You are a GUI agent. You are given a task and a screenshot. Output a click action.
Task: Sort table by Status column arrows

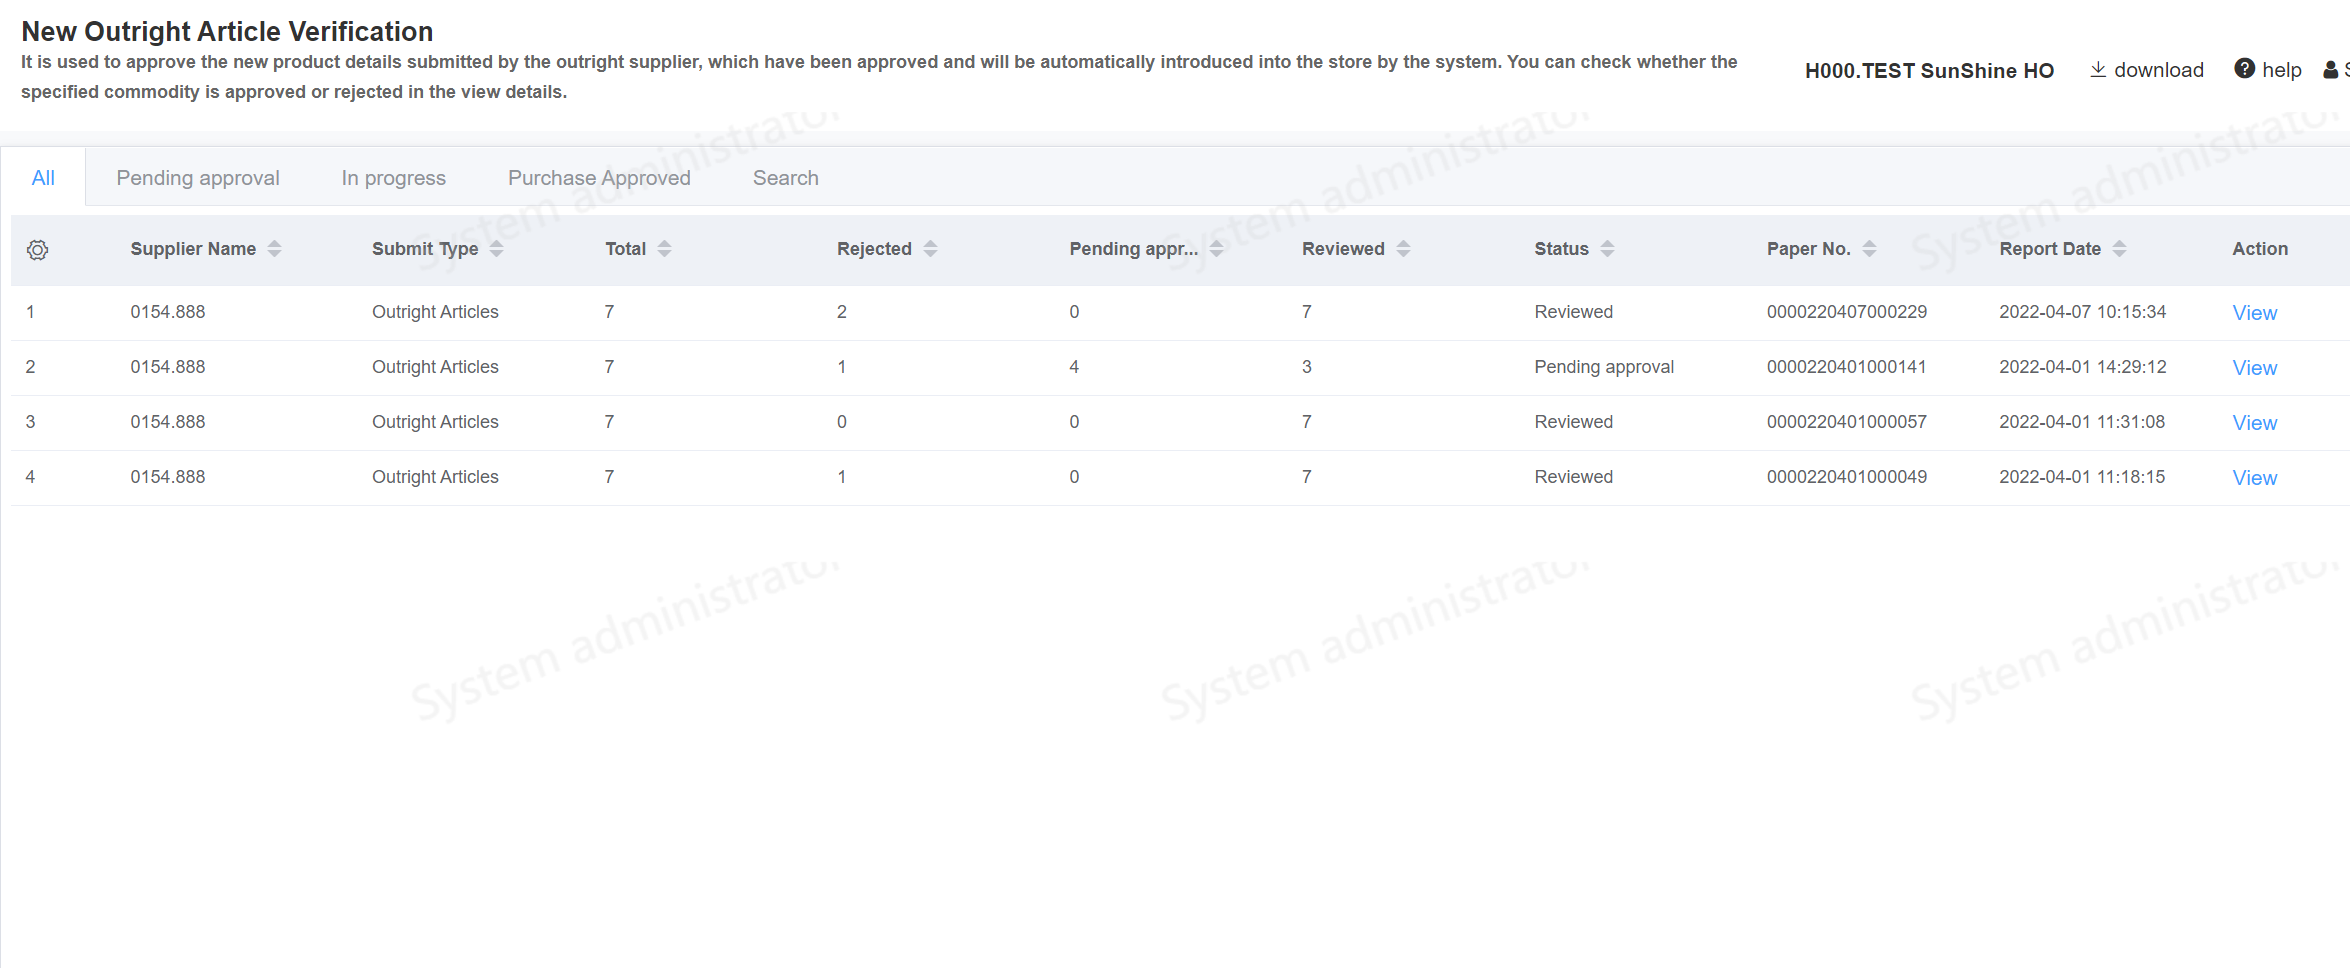[1607, 249]
